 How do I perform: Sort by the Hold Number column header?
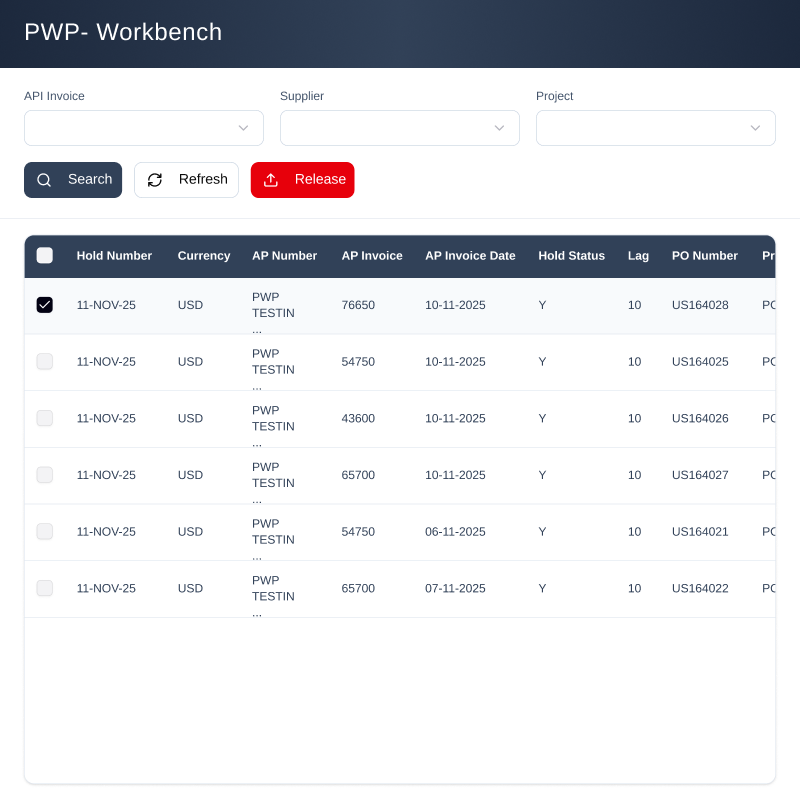click(114, 256)
